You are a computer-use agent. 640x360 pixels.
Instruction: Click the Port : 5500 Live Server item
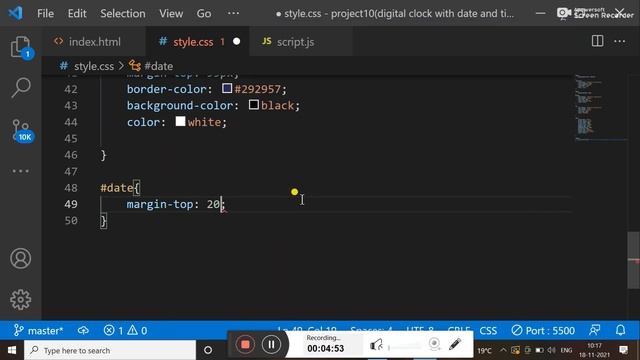(543, 330)
